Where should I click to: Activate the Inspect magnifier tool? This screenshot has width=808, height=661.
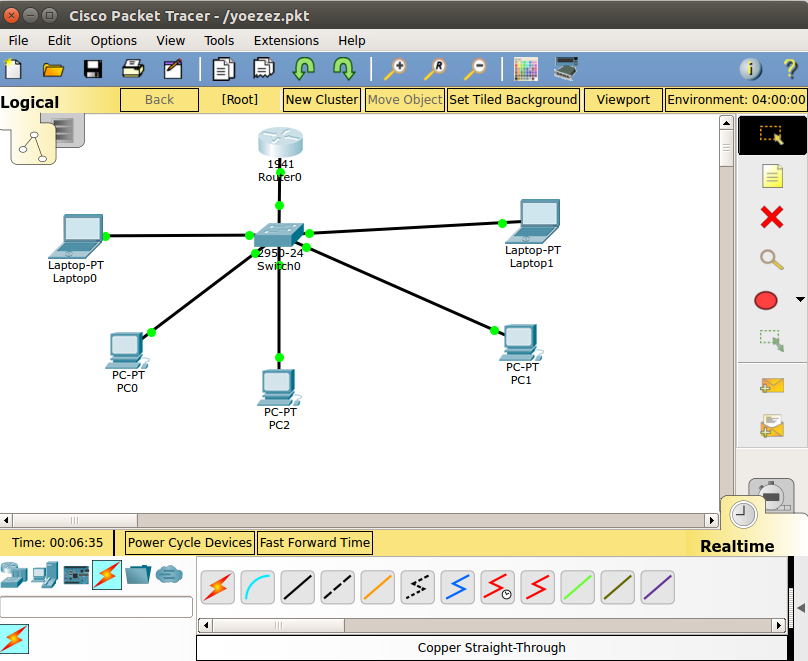[771, 259]
